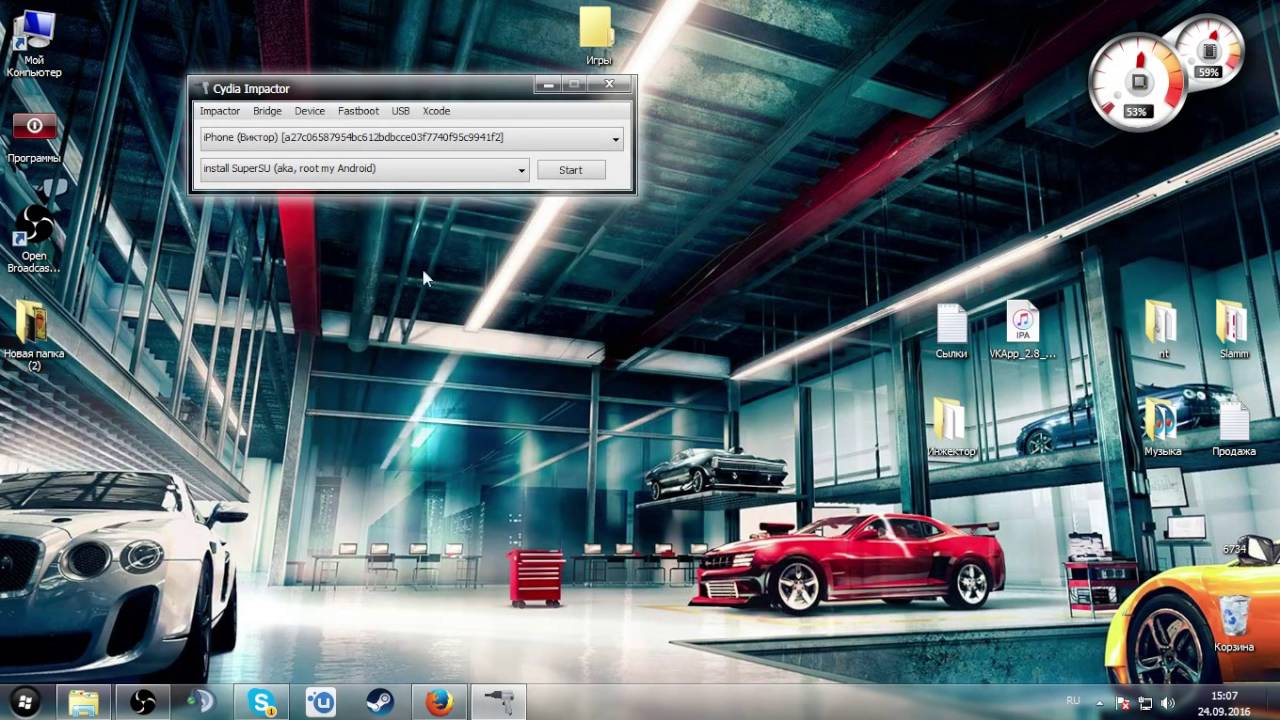Switch to Cydia Impactor taskbar button
The height and width of the screenshot is (720, 1280).
(x=499, y=703)
